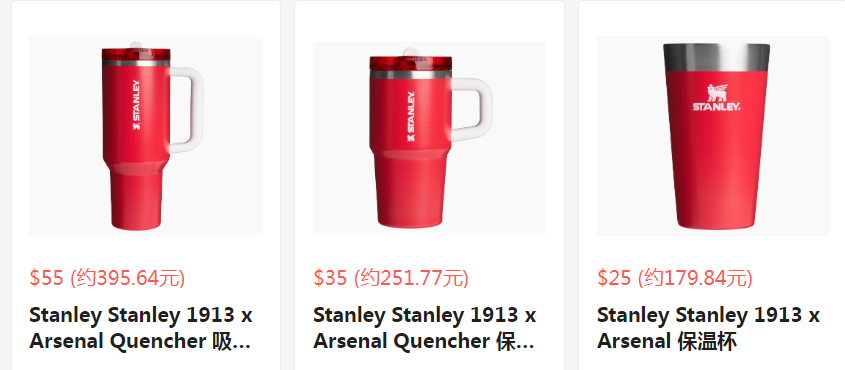
Task: Click the 约395.64元 converted price
Action: pyautogui.click(x=128, y=278)
